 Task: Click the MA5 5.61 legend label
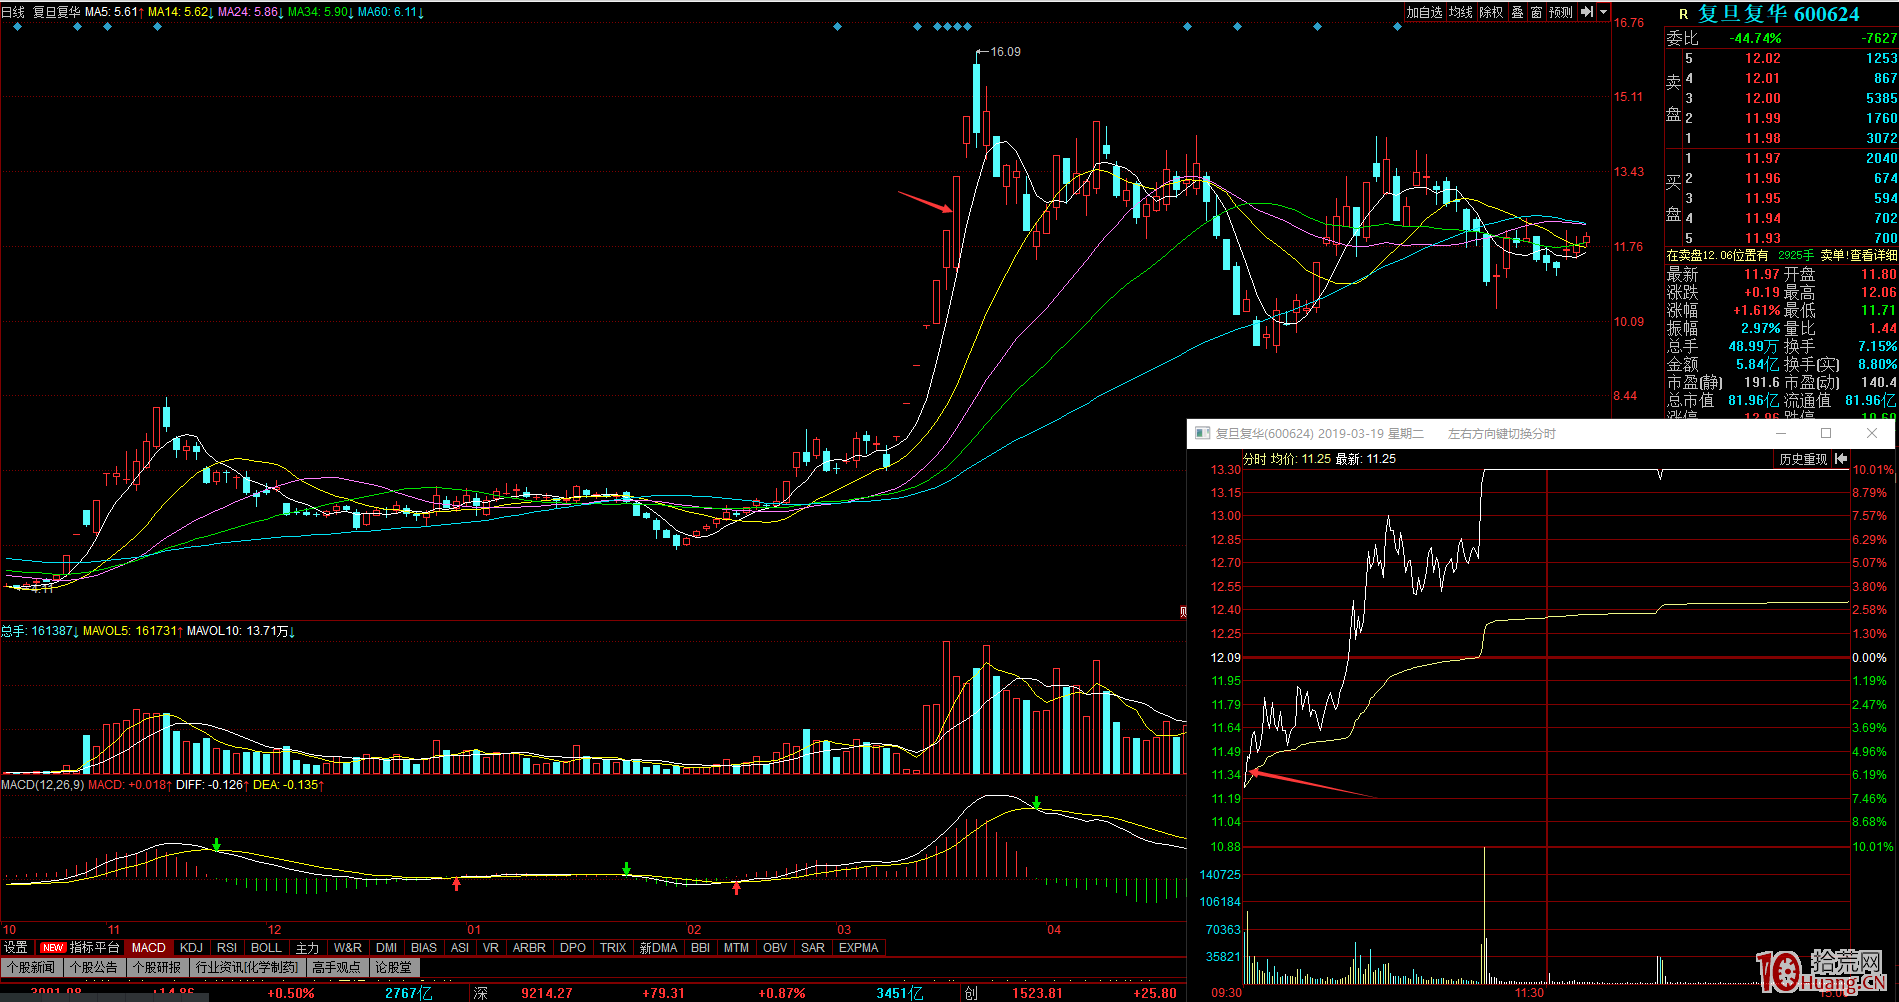point(114,12)
